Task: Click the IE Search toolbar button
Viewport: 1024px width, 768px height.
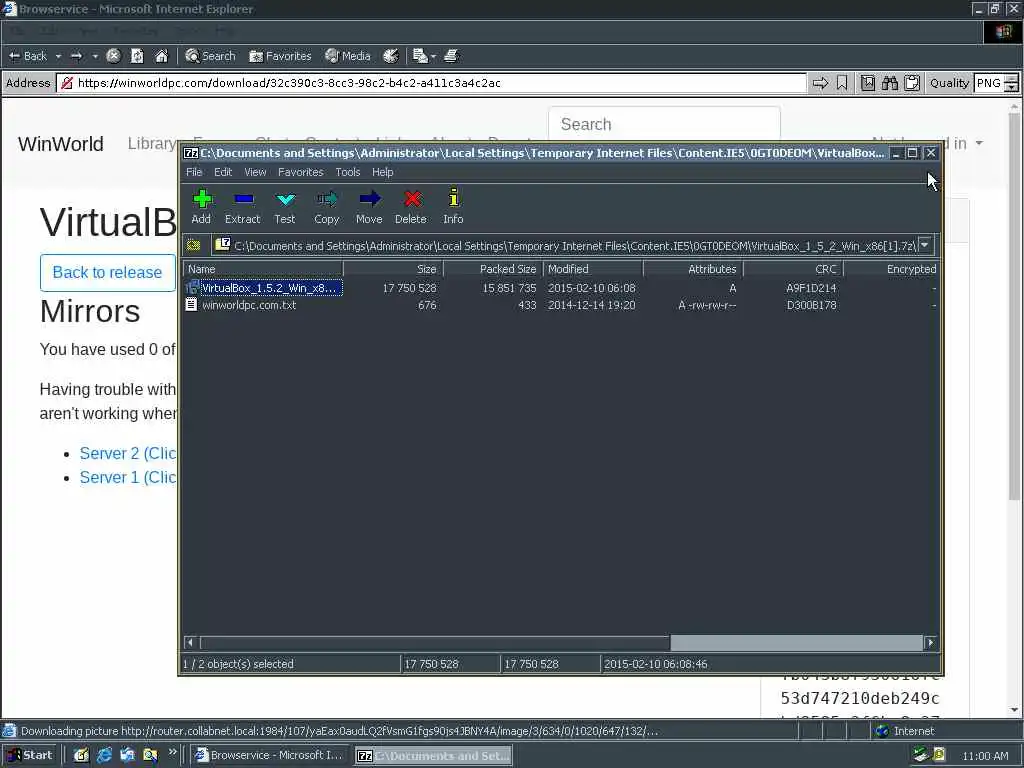Action: [x=210, y=56]
